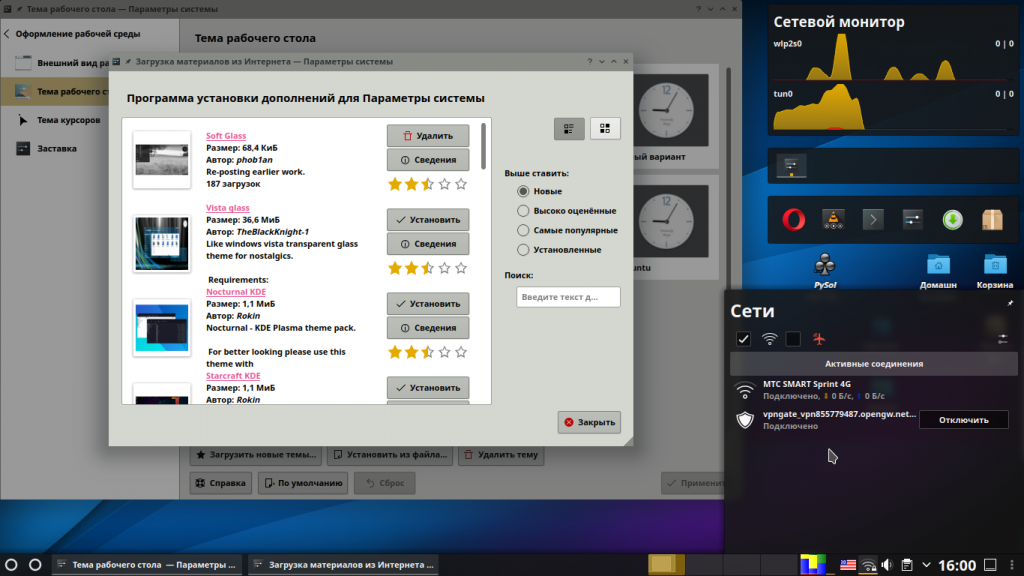Click the network tray icon

(868, 565)
